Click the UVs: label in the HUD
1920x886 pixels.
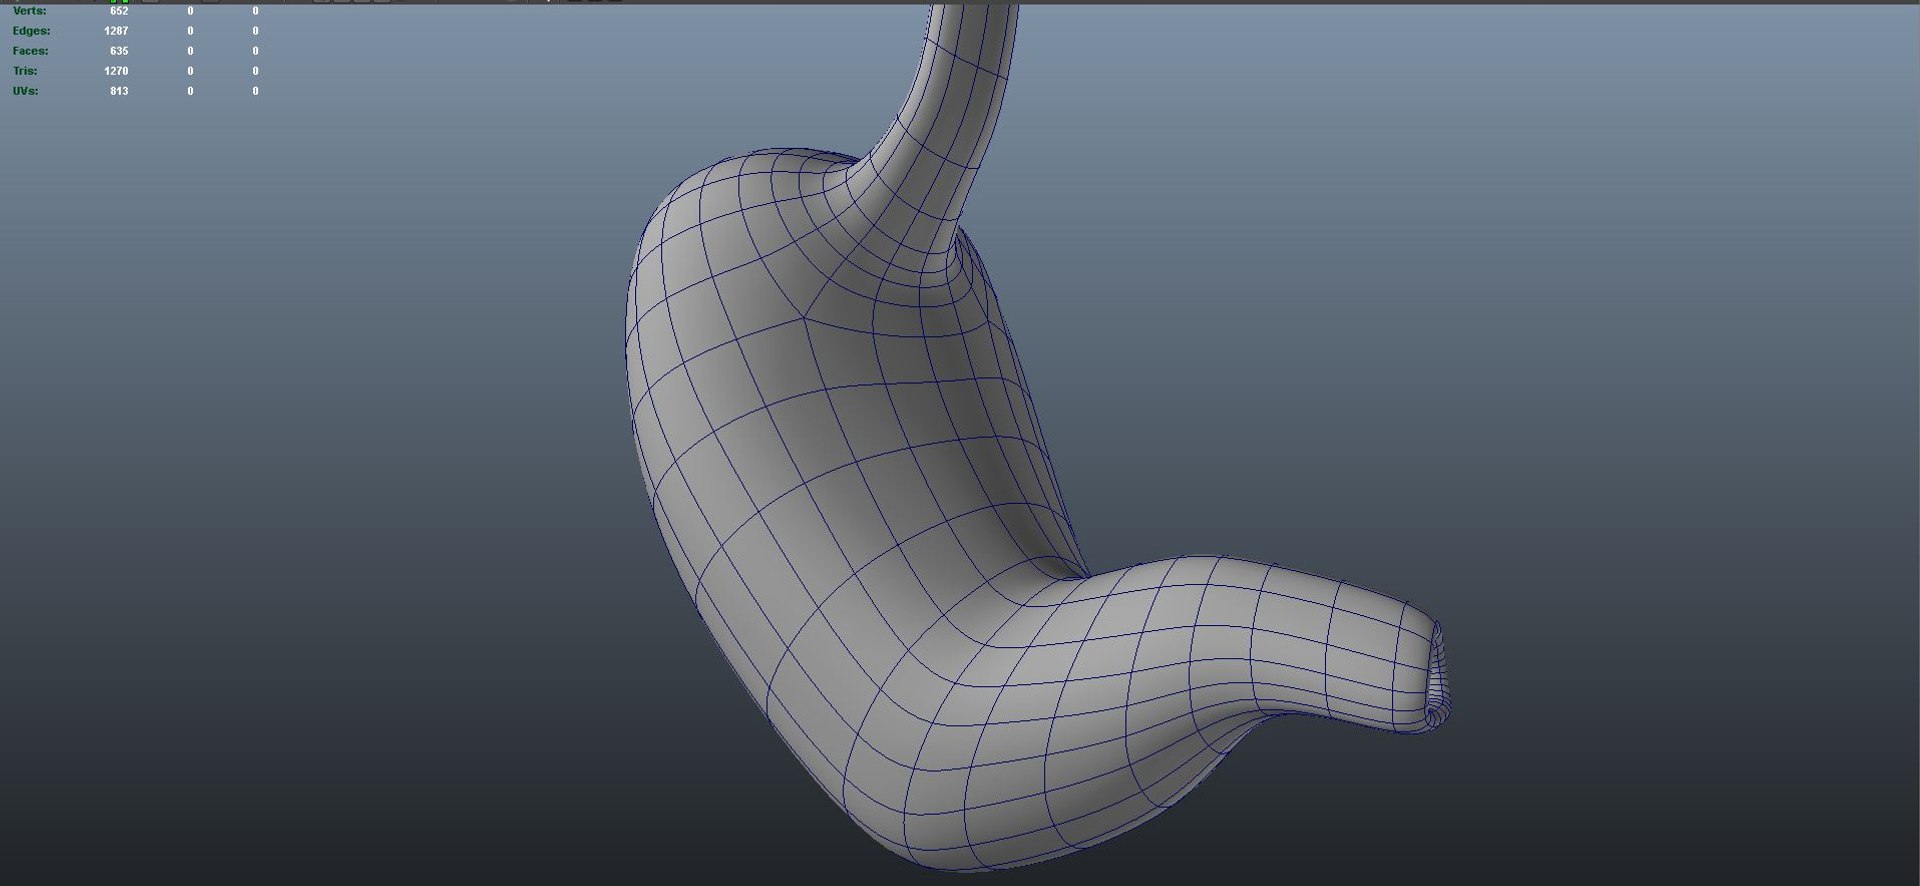pyautogui.click(x=25, y=91)
